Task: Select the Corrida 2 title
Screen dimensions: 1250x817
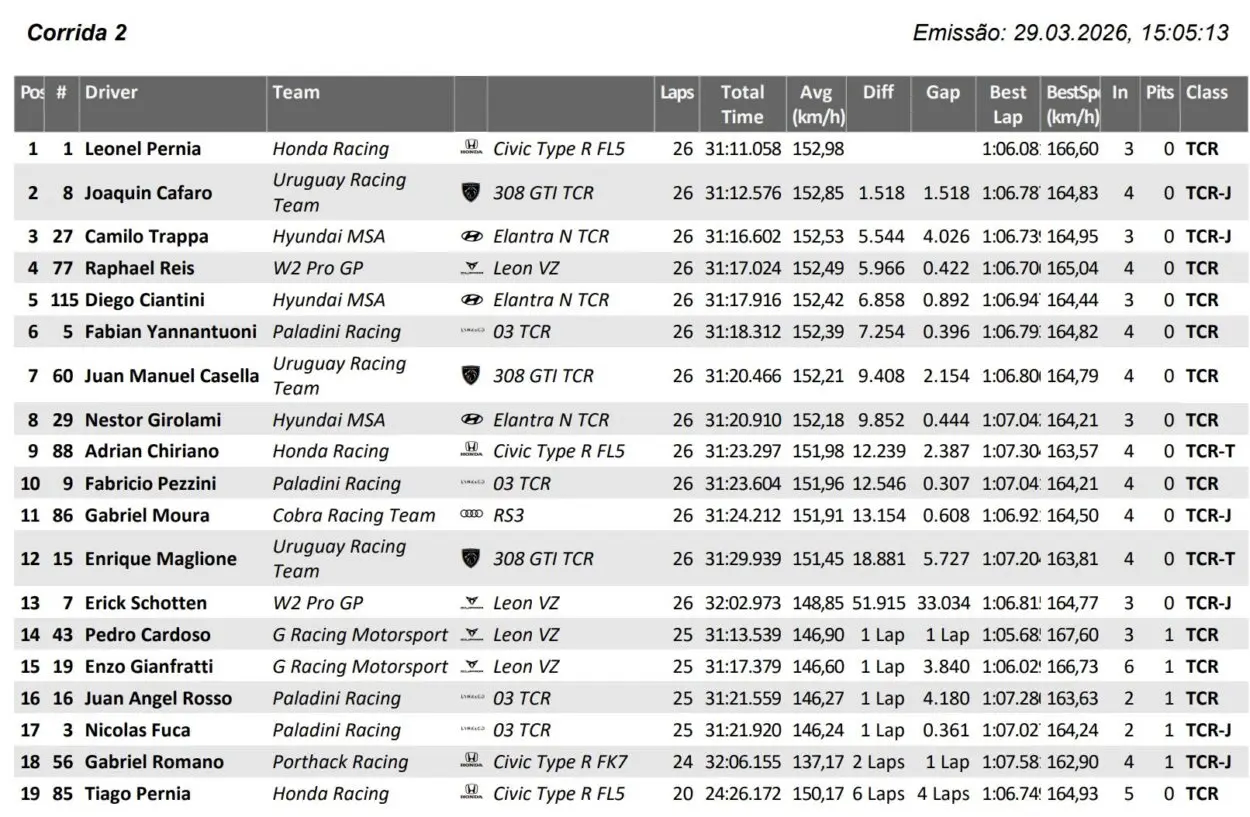Action: coord(77,33)
